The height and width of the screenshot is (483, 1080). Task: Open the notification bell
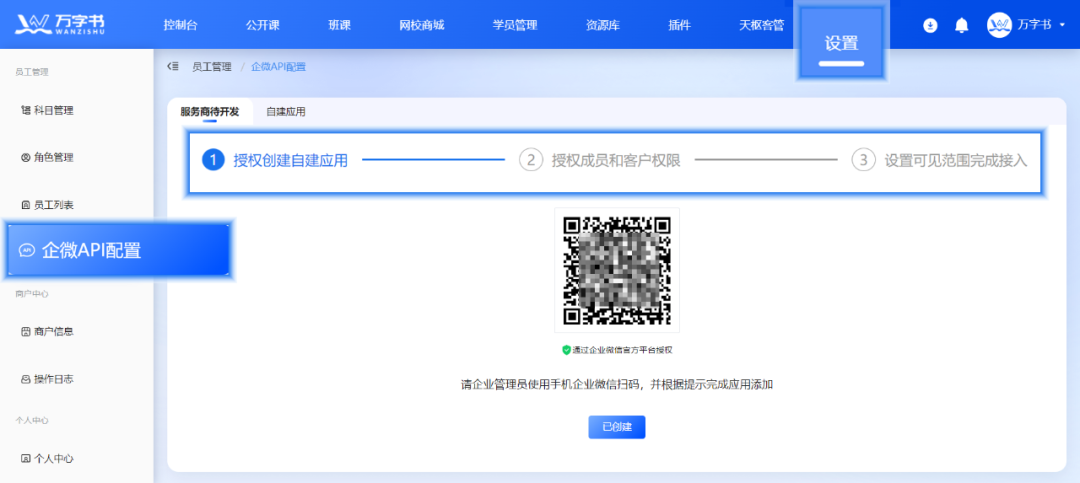point(962,25)
